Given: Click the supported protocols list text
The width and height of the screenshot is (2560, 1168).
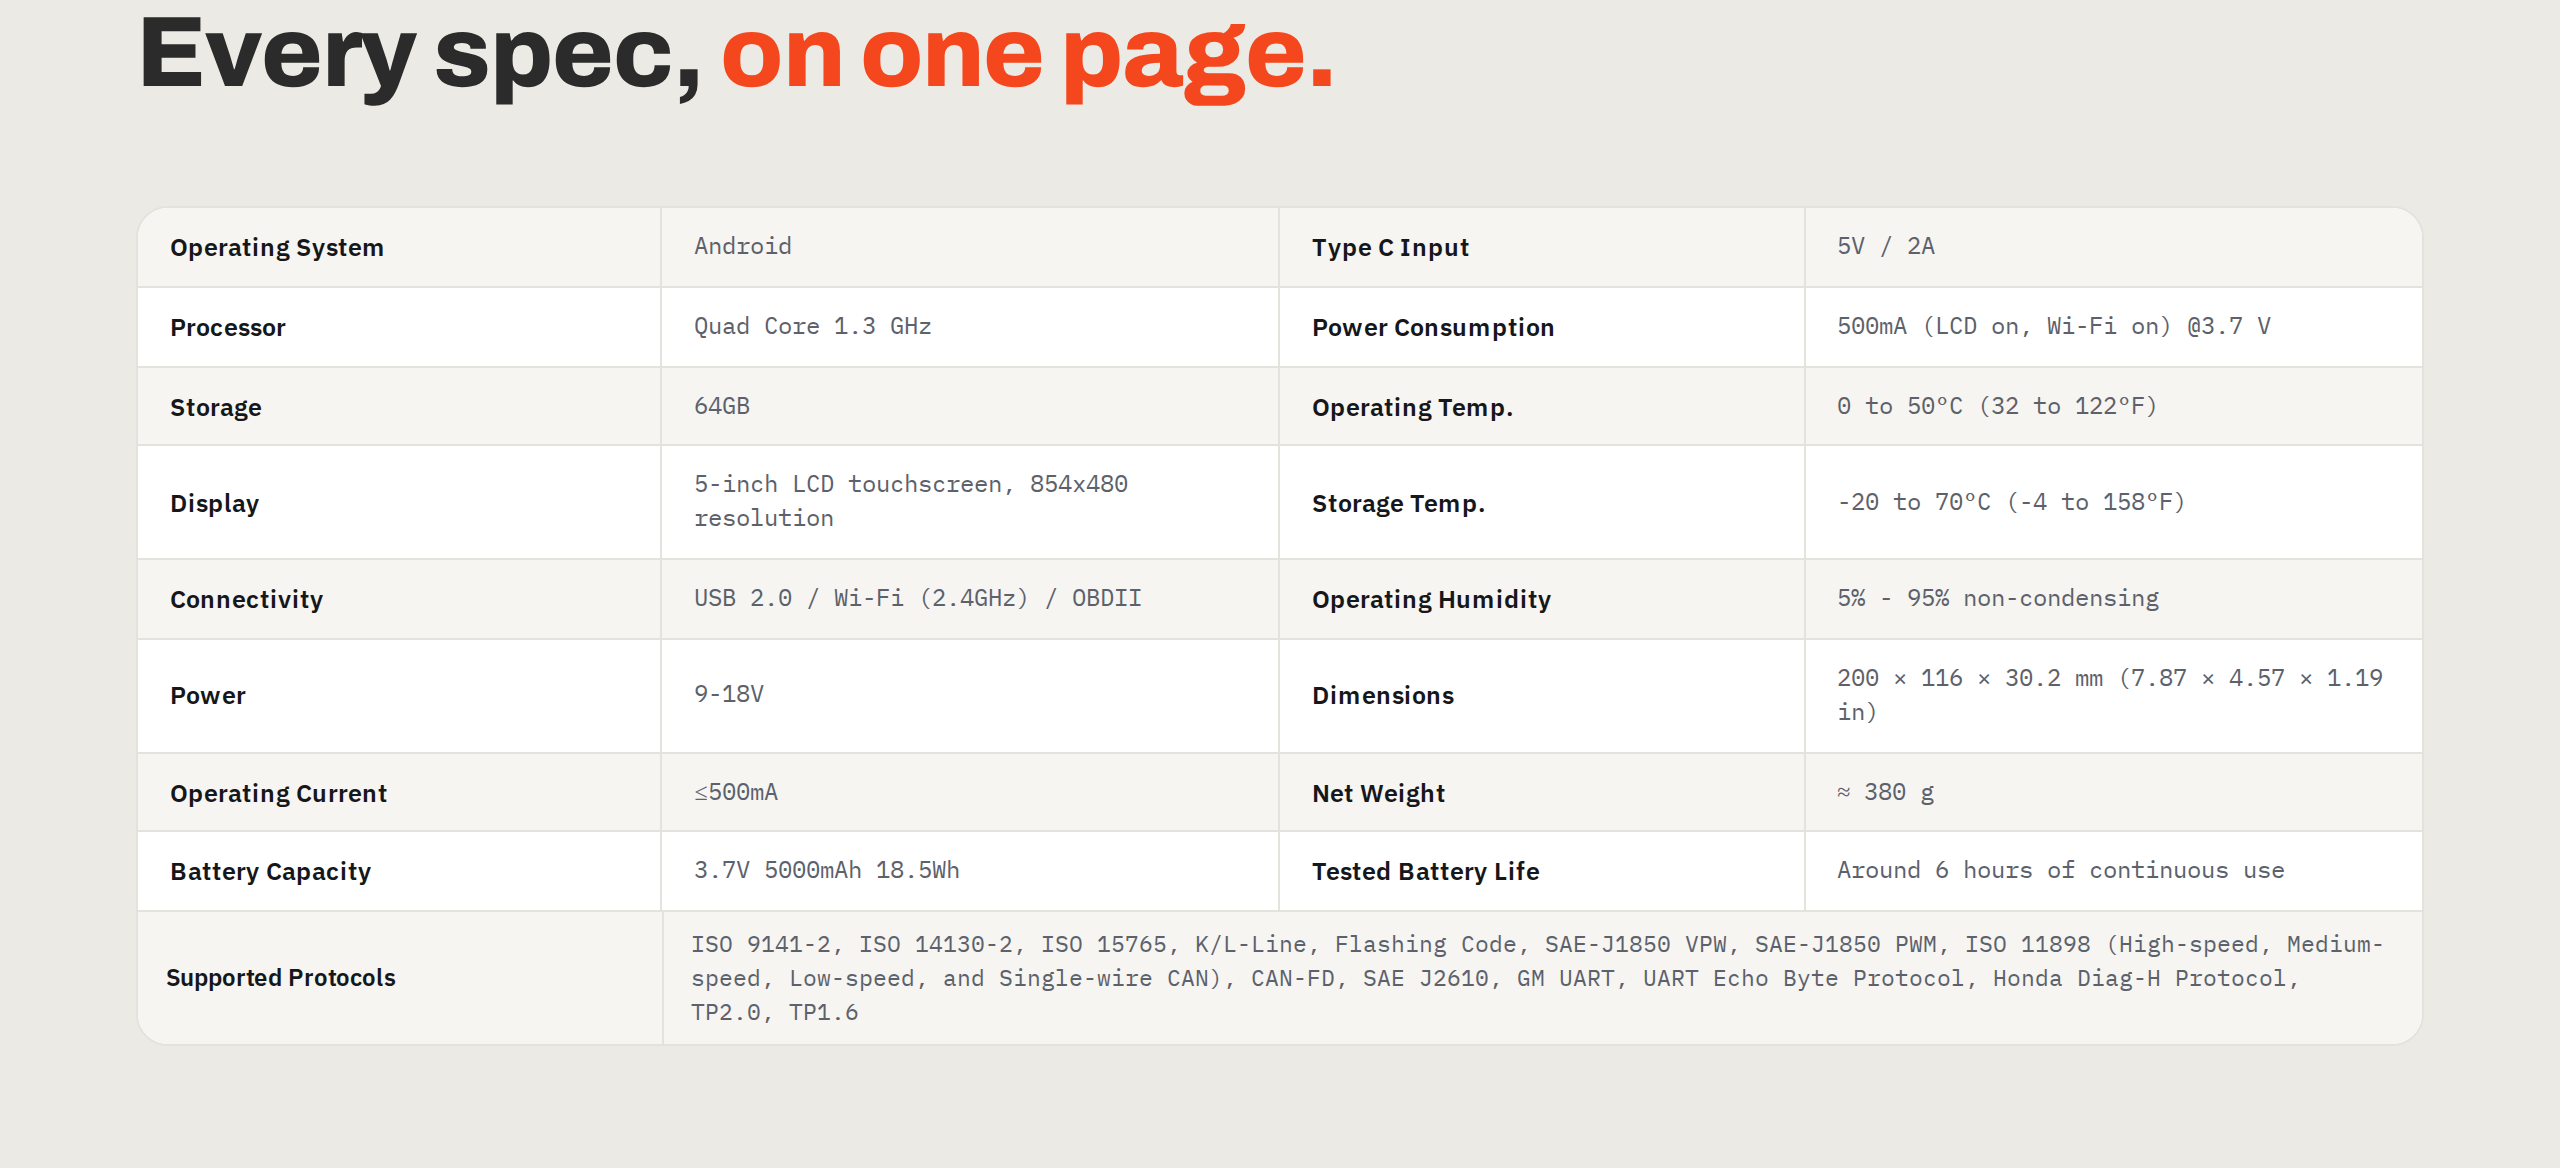Looking at the screenshot, I should click(1538, 978).
